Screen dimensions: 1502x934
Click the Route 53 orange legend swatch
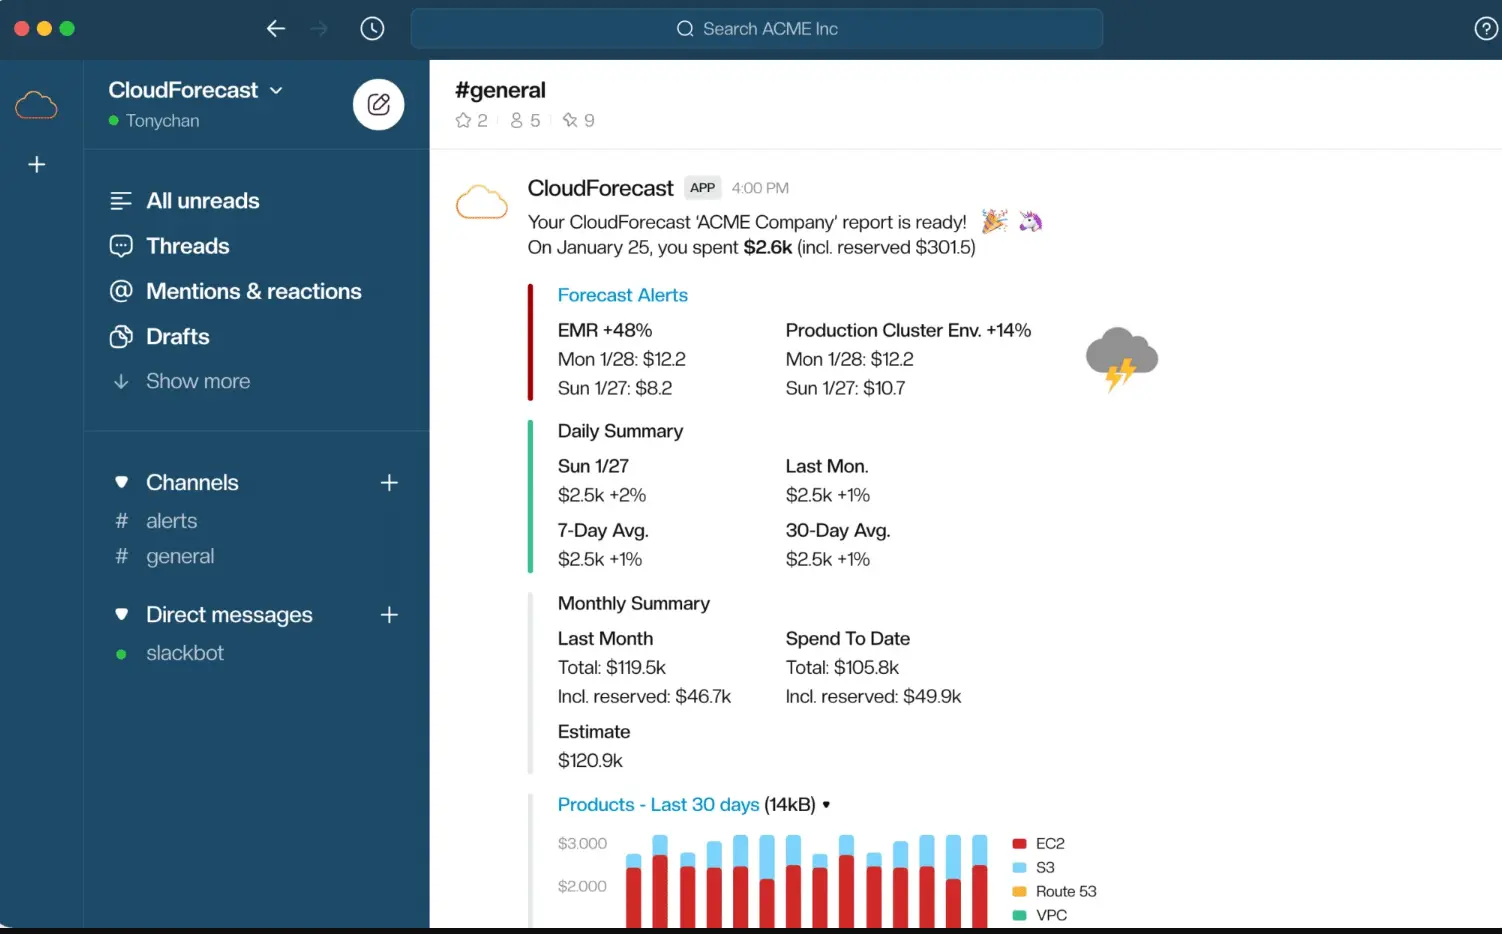coord(1020,892)
